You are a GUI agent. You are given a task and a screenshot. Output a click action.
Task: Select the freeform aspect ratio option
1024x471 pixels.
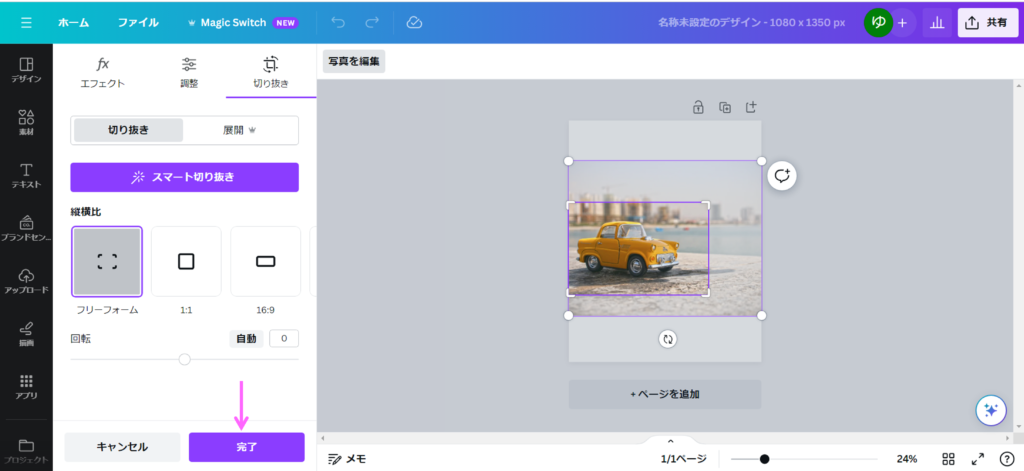[107, 262]
